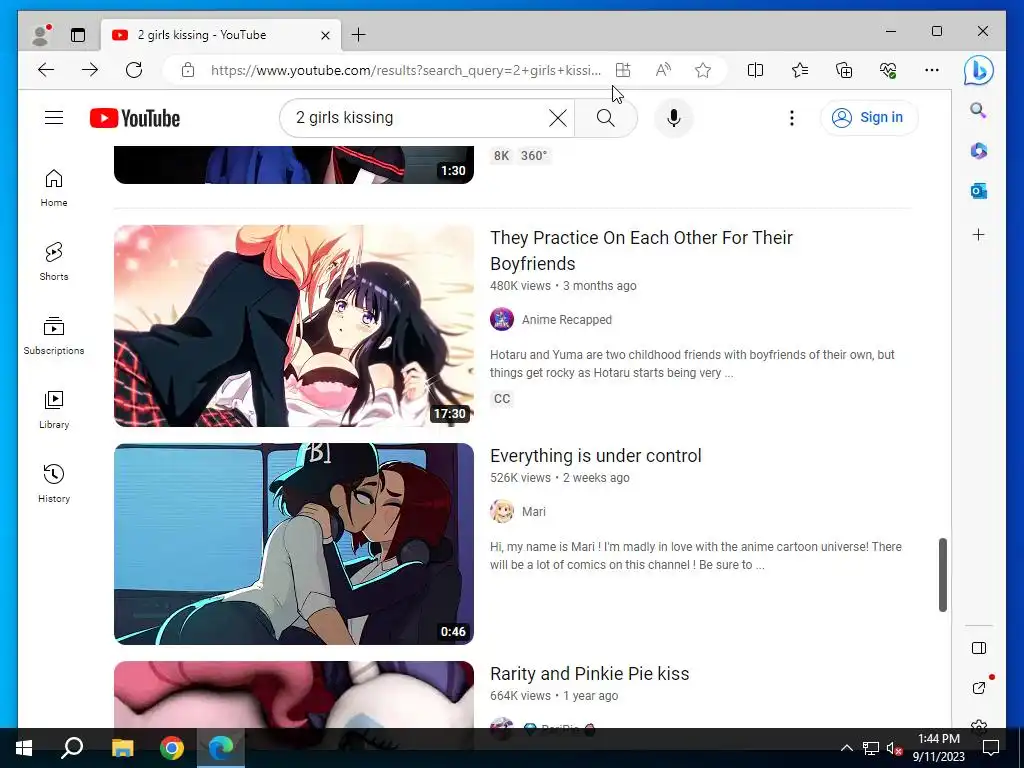Start Read aloud from the address bar

pos(663,70)
